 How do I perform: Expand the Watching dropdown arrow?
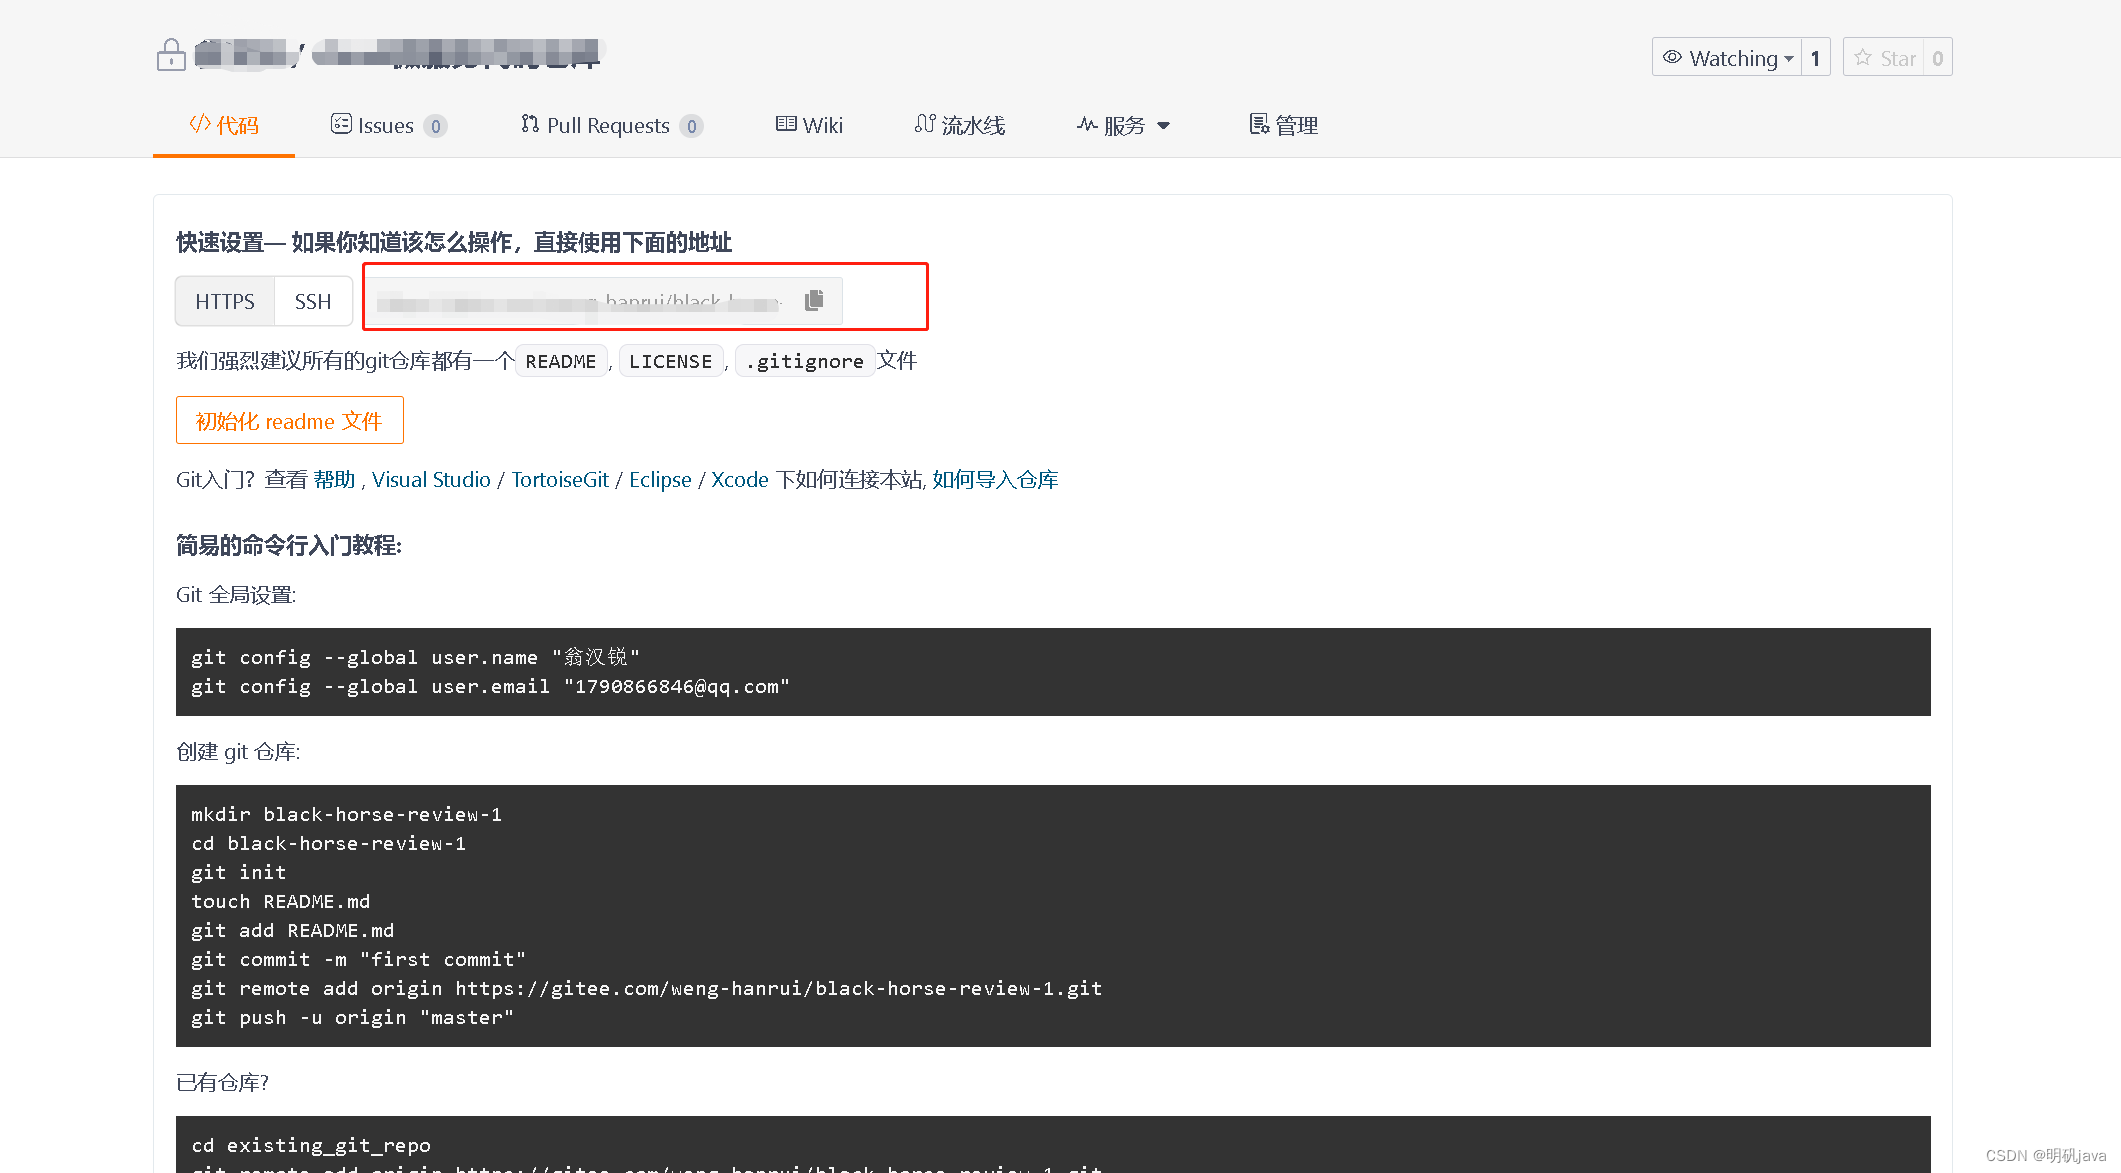1789,58
